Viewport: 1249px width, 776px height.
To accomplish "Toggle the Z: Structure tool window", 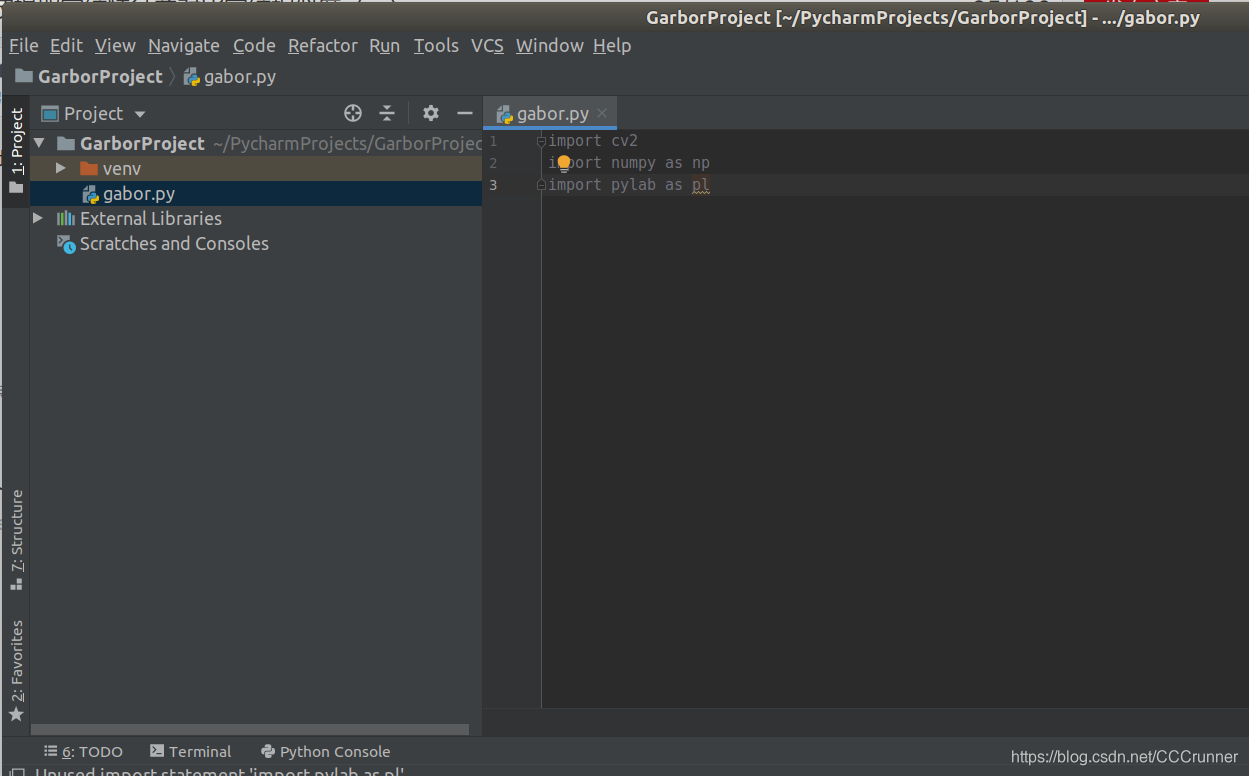I will click(x=16, y=541).
